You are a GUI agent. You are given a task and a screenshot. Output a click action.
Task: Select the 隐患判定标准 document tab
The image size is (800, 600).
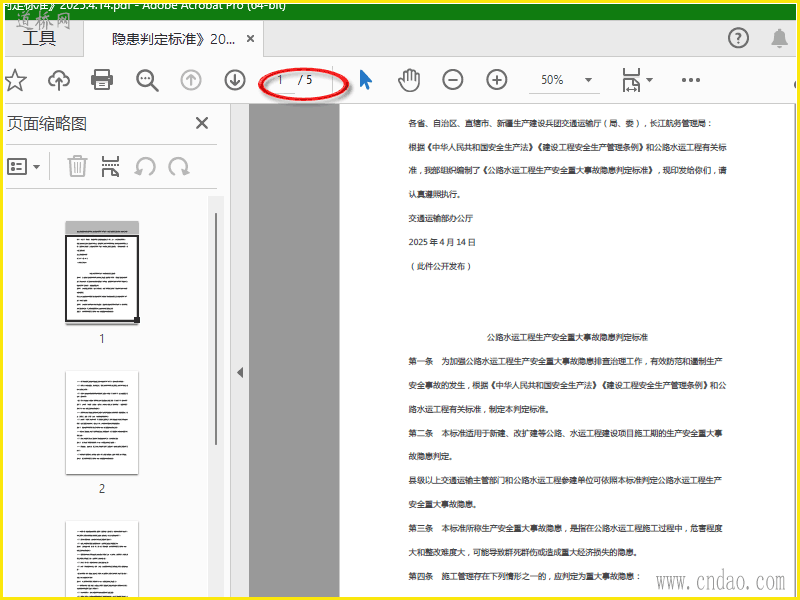173,39
